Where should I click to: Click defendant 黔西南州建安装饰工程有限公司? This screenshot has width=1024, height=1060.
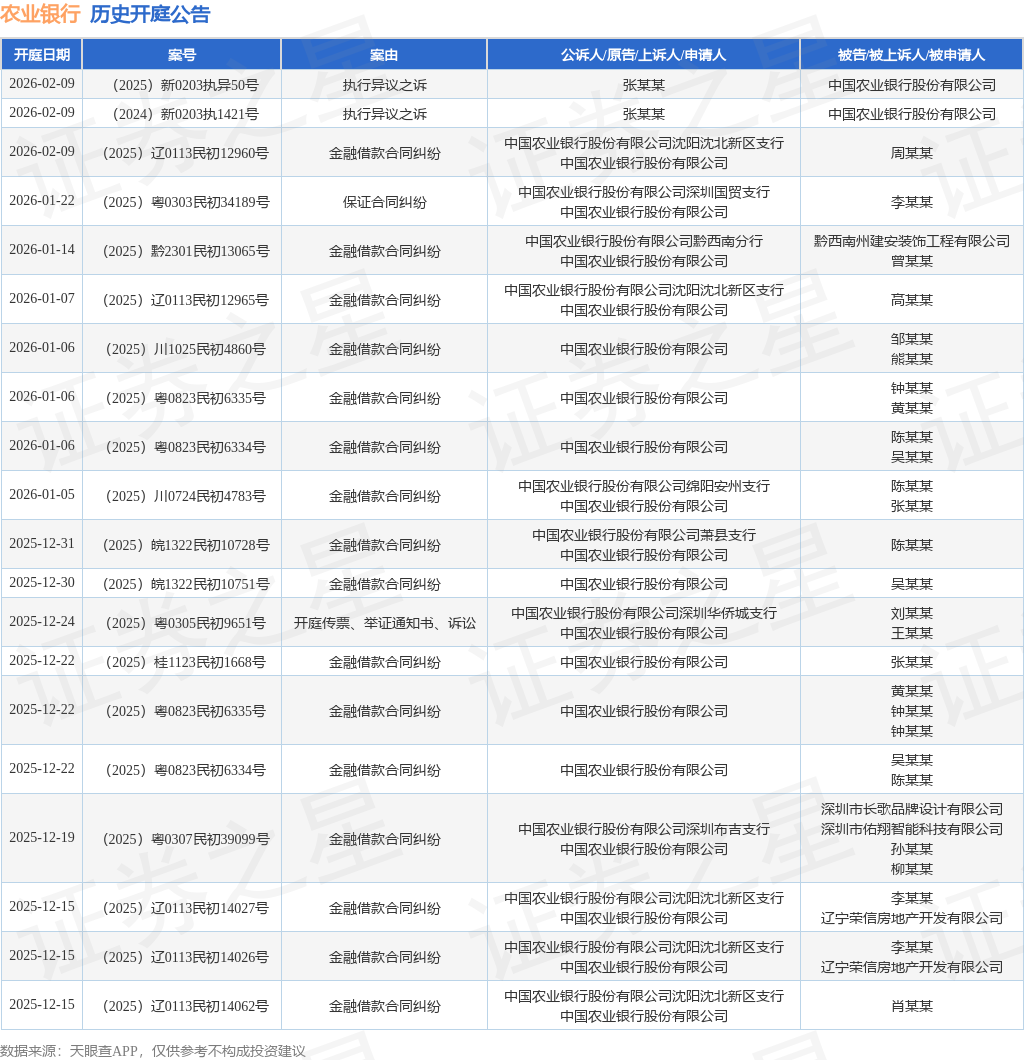coord(911,241)
